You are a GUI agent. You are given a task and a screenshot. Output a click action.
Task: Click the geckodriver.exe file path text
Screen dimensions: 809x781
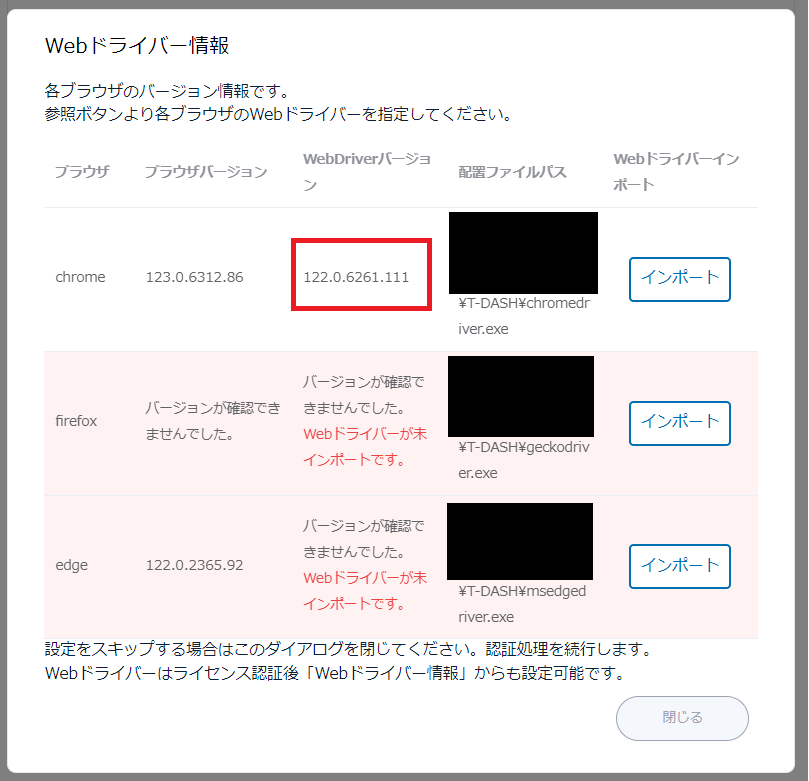pos(524,460)
